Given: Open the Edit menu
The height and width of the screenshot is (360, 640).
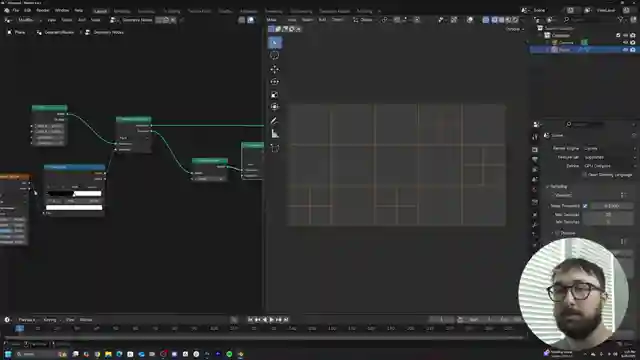Looking at the screenshot, I should tap(27, 11).
